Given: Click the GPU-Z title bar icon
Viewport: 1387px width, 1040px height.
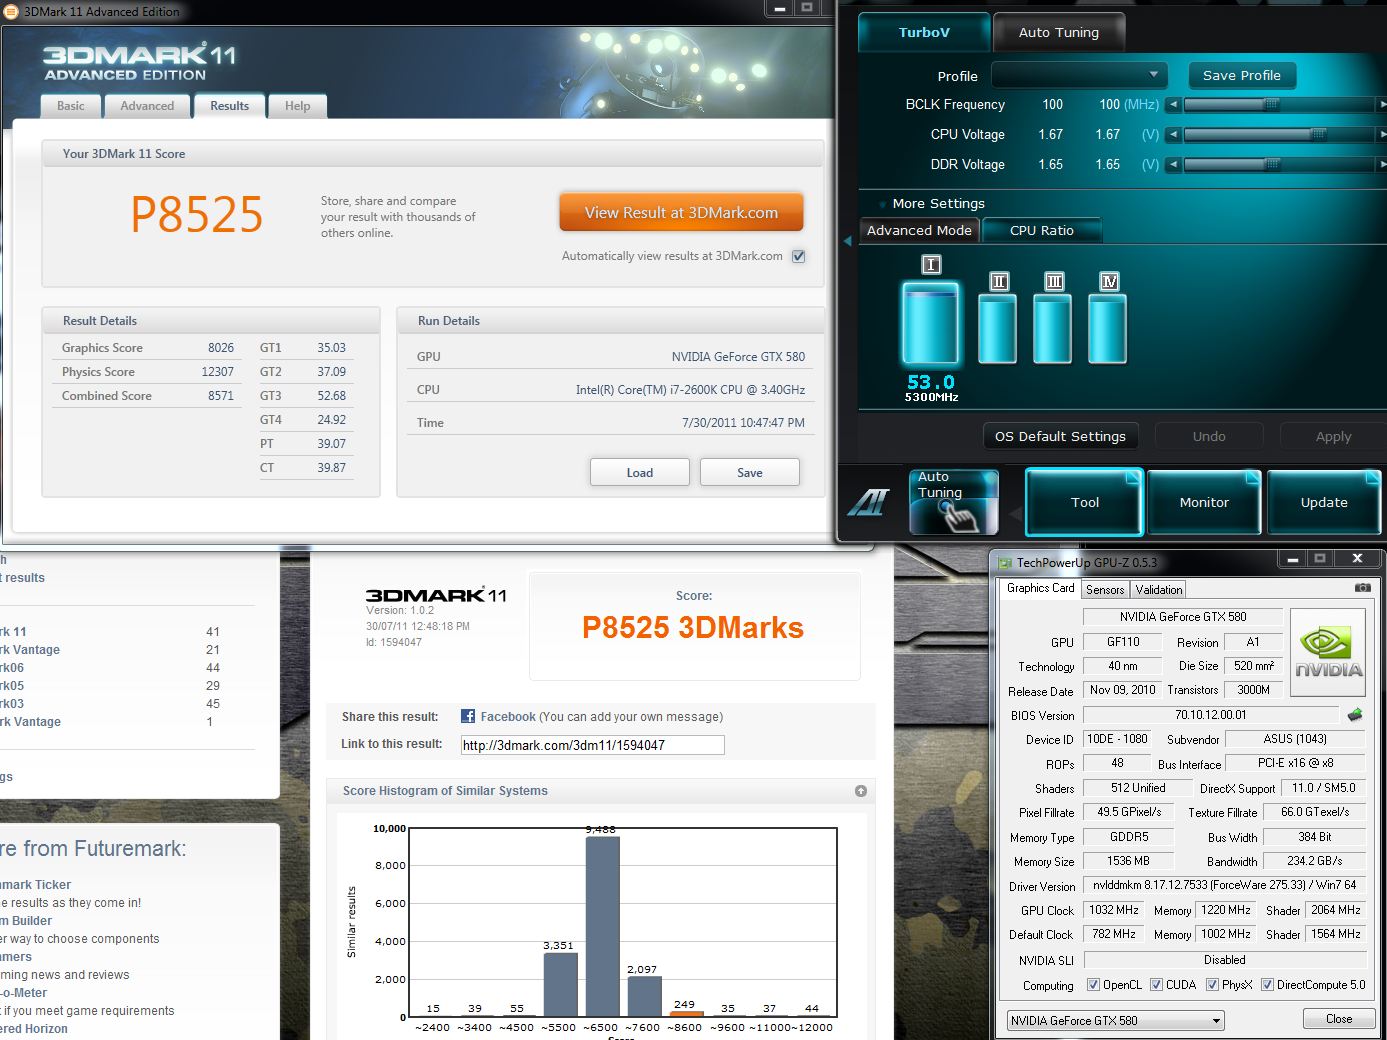Looking at the screenshot, I should pos(1005,562).
